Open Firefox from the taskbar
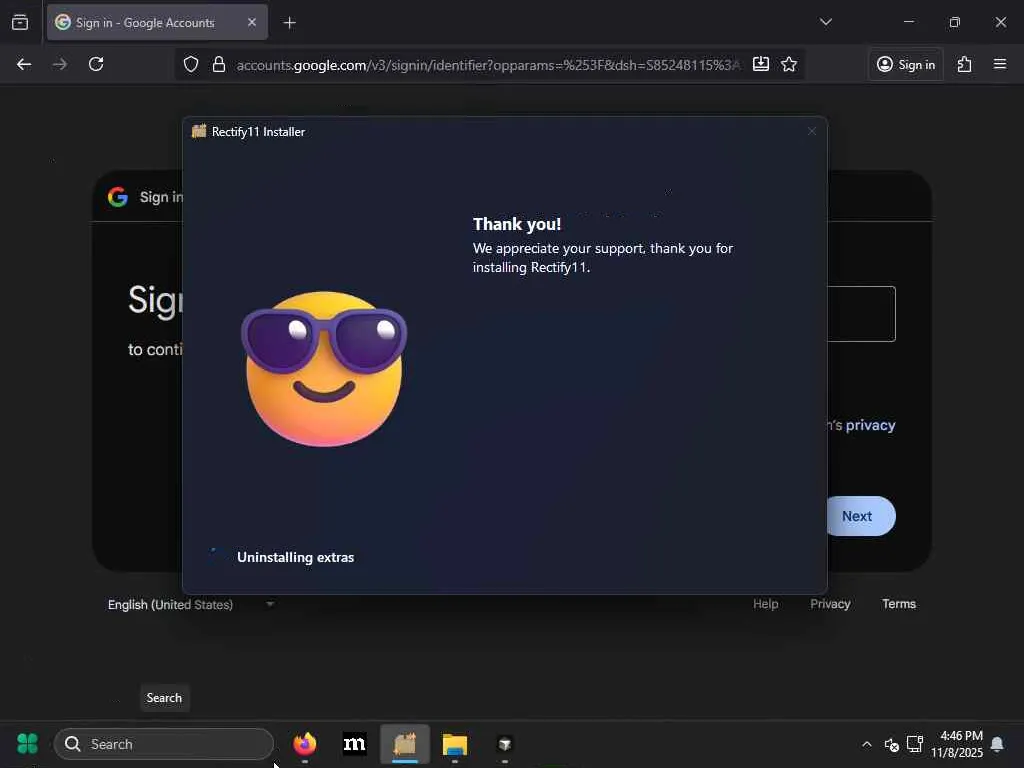 coord(304,744)
